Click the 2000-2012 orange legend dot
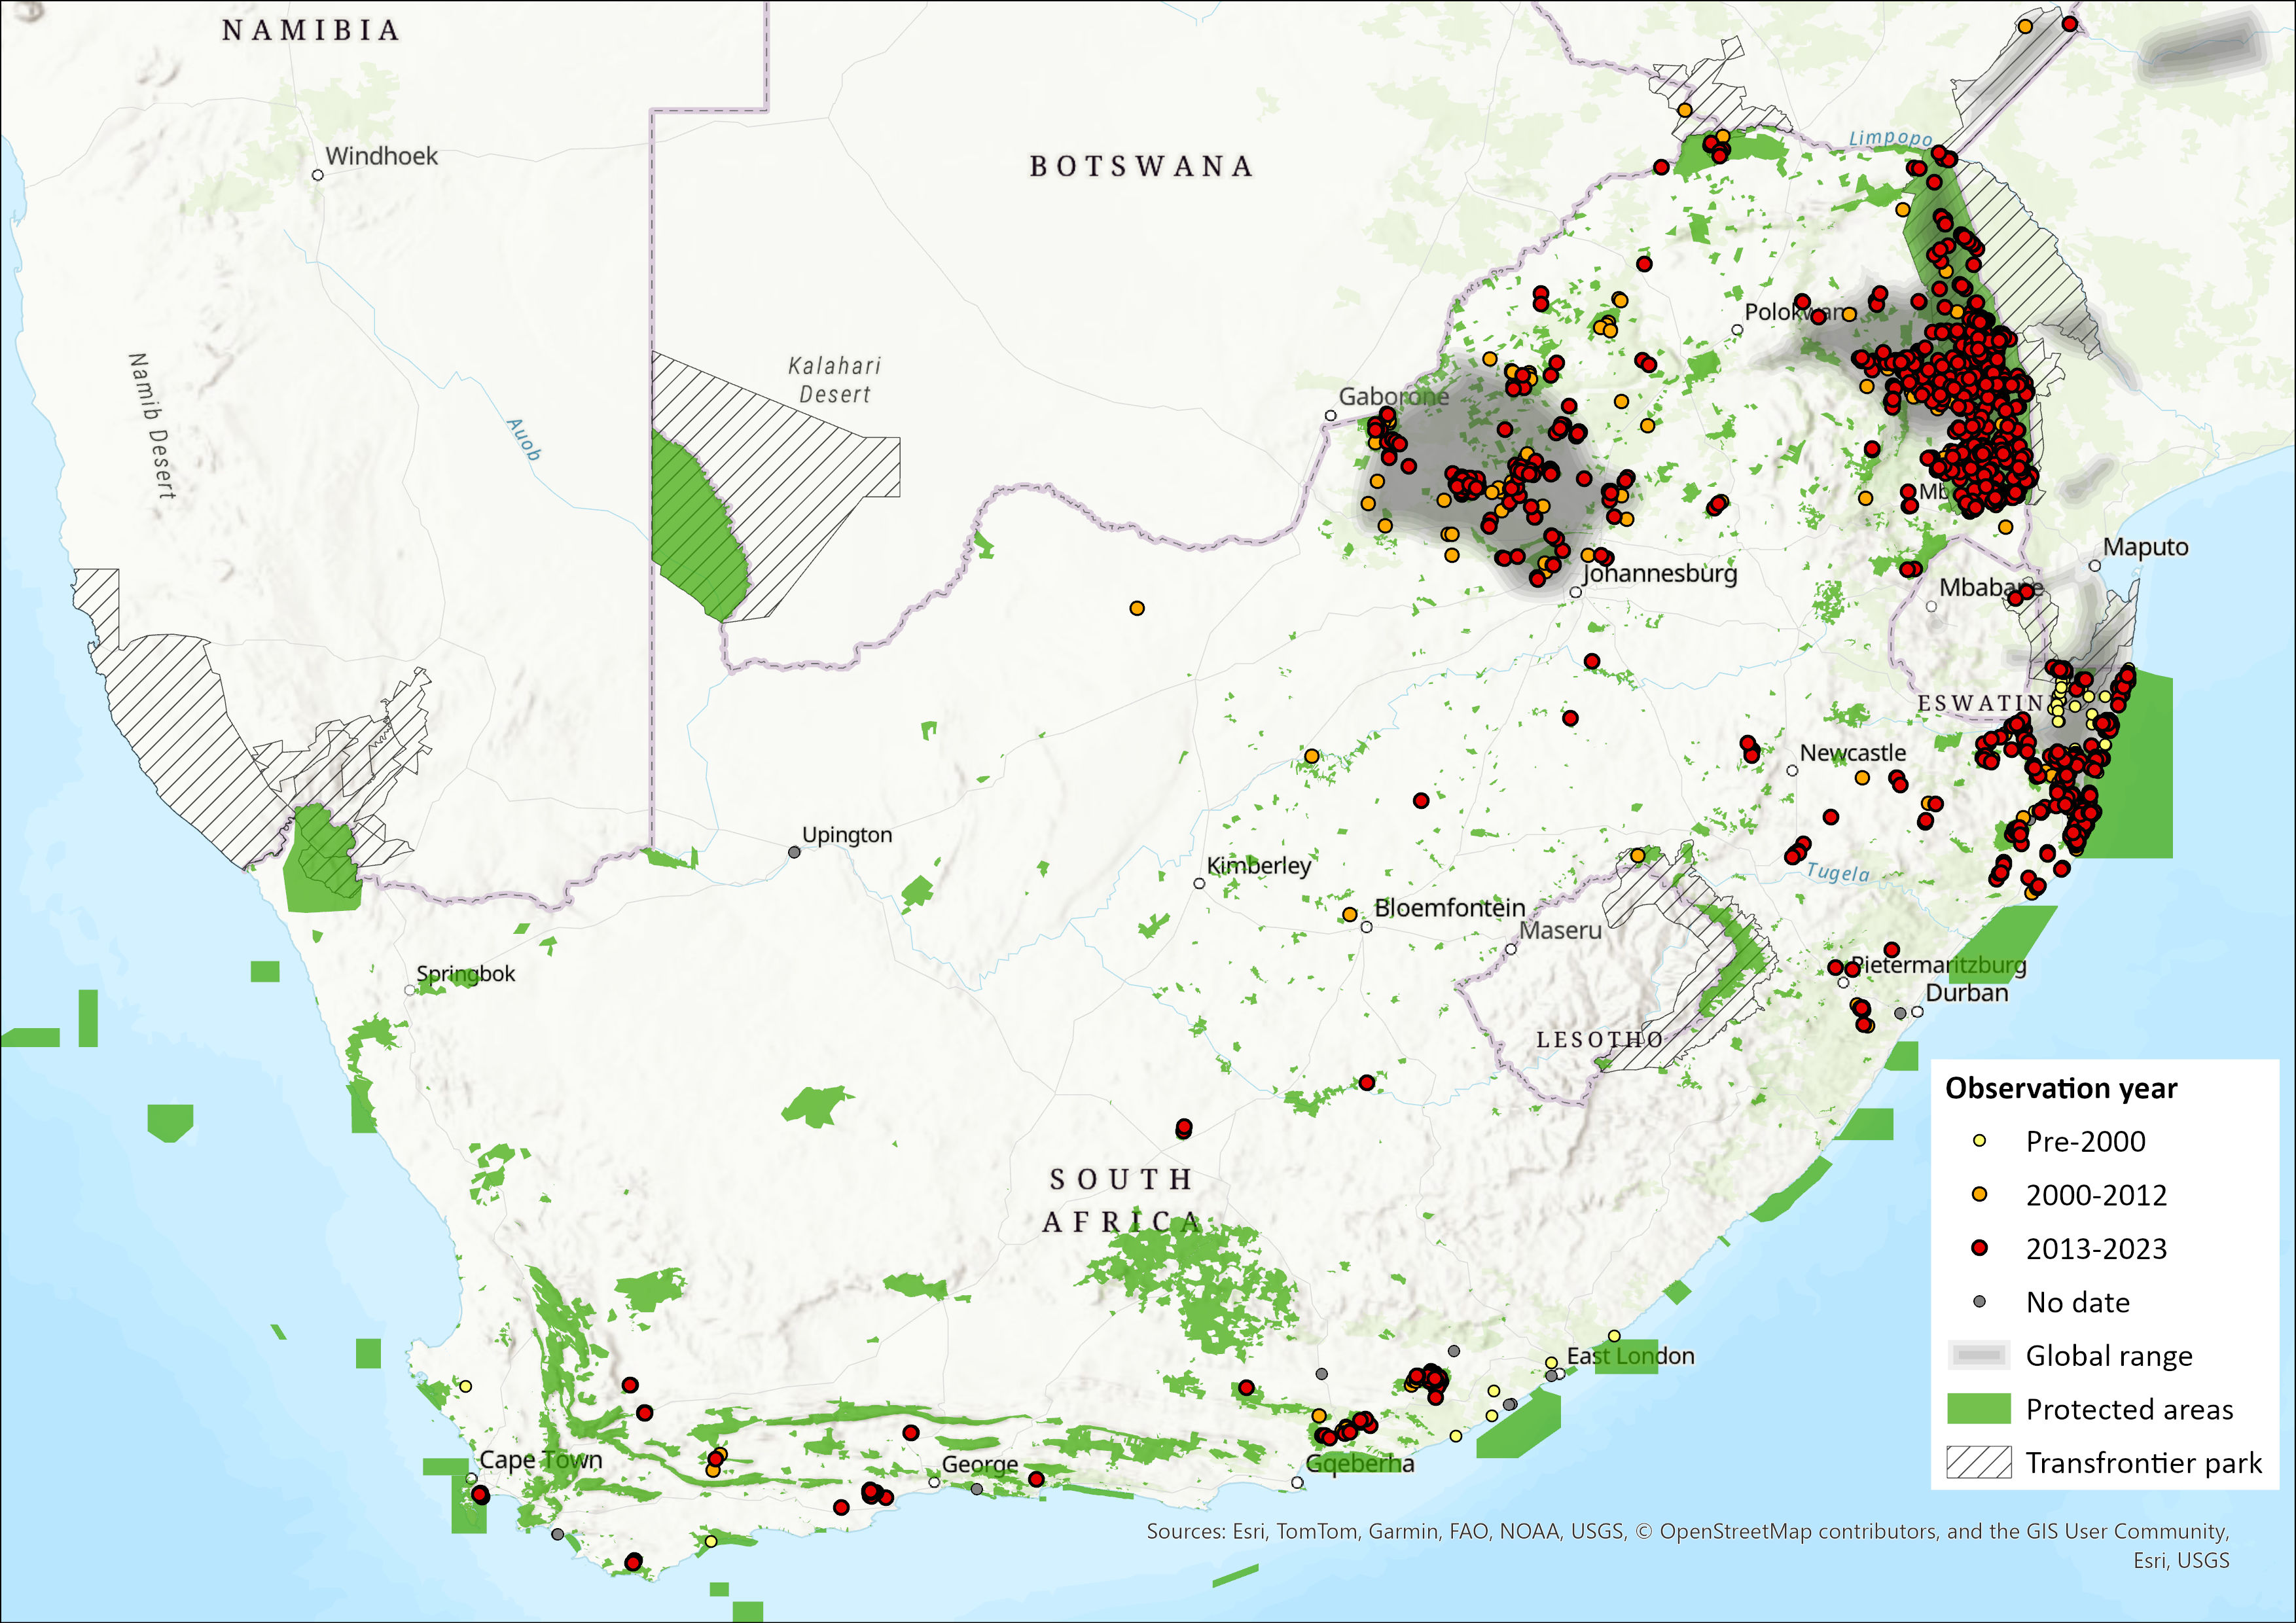2296x1623 pixels. click(x=1979, y=1194)
